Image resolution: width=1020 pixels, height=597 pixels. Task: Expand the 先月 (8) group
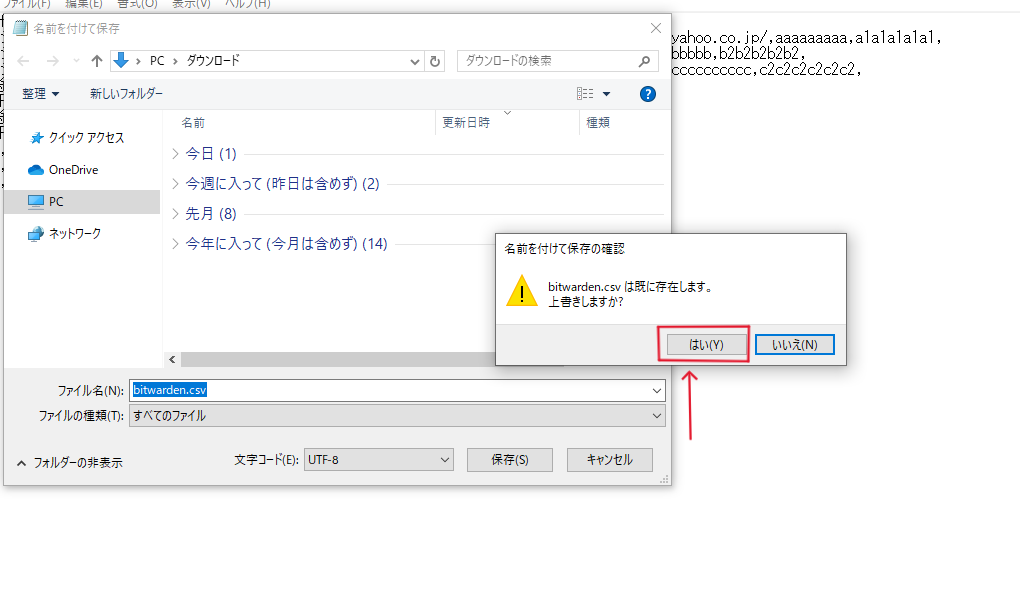176,213
